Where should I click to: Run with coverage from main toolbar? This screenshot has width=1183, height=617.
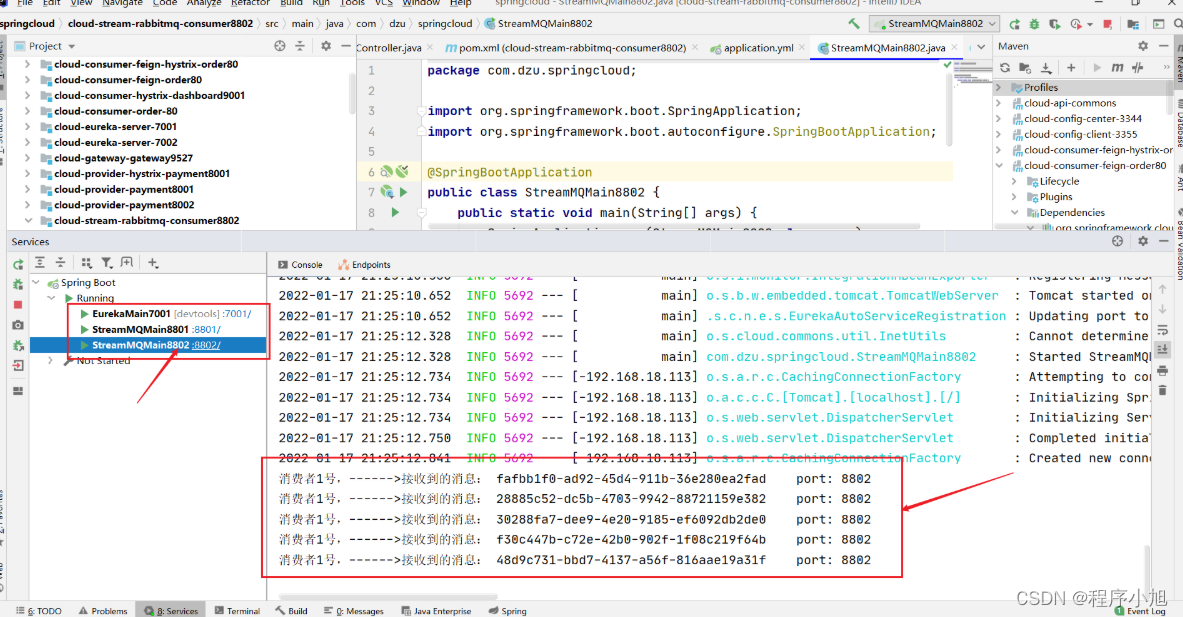tap(1055, 24)
